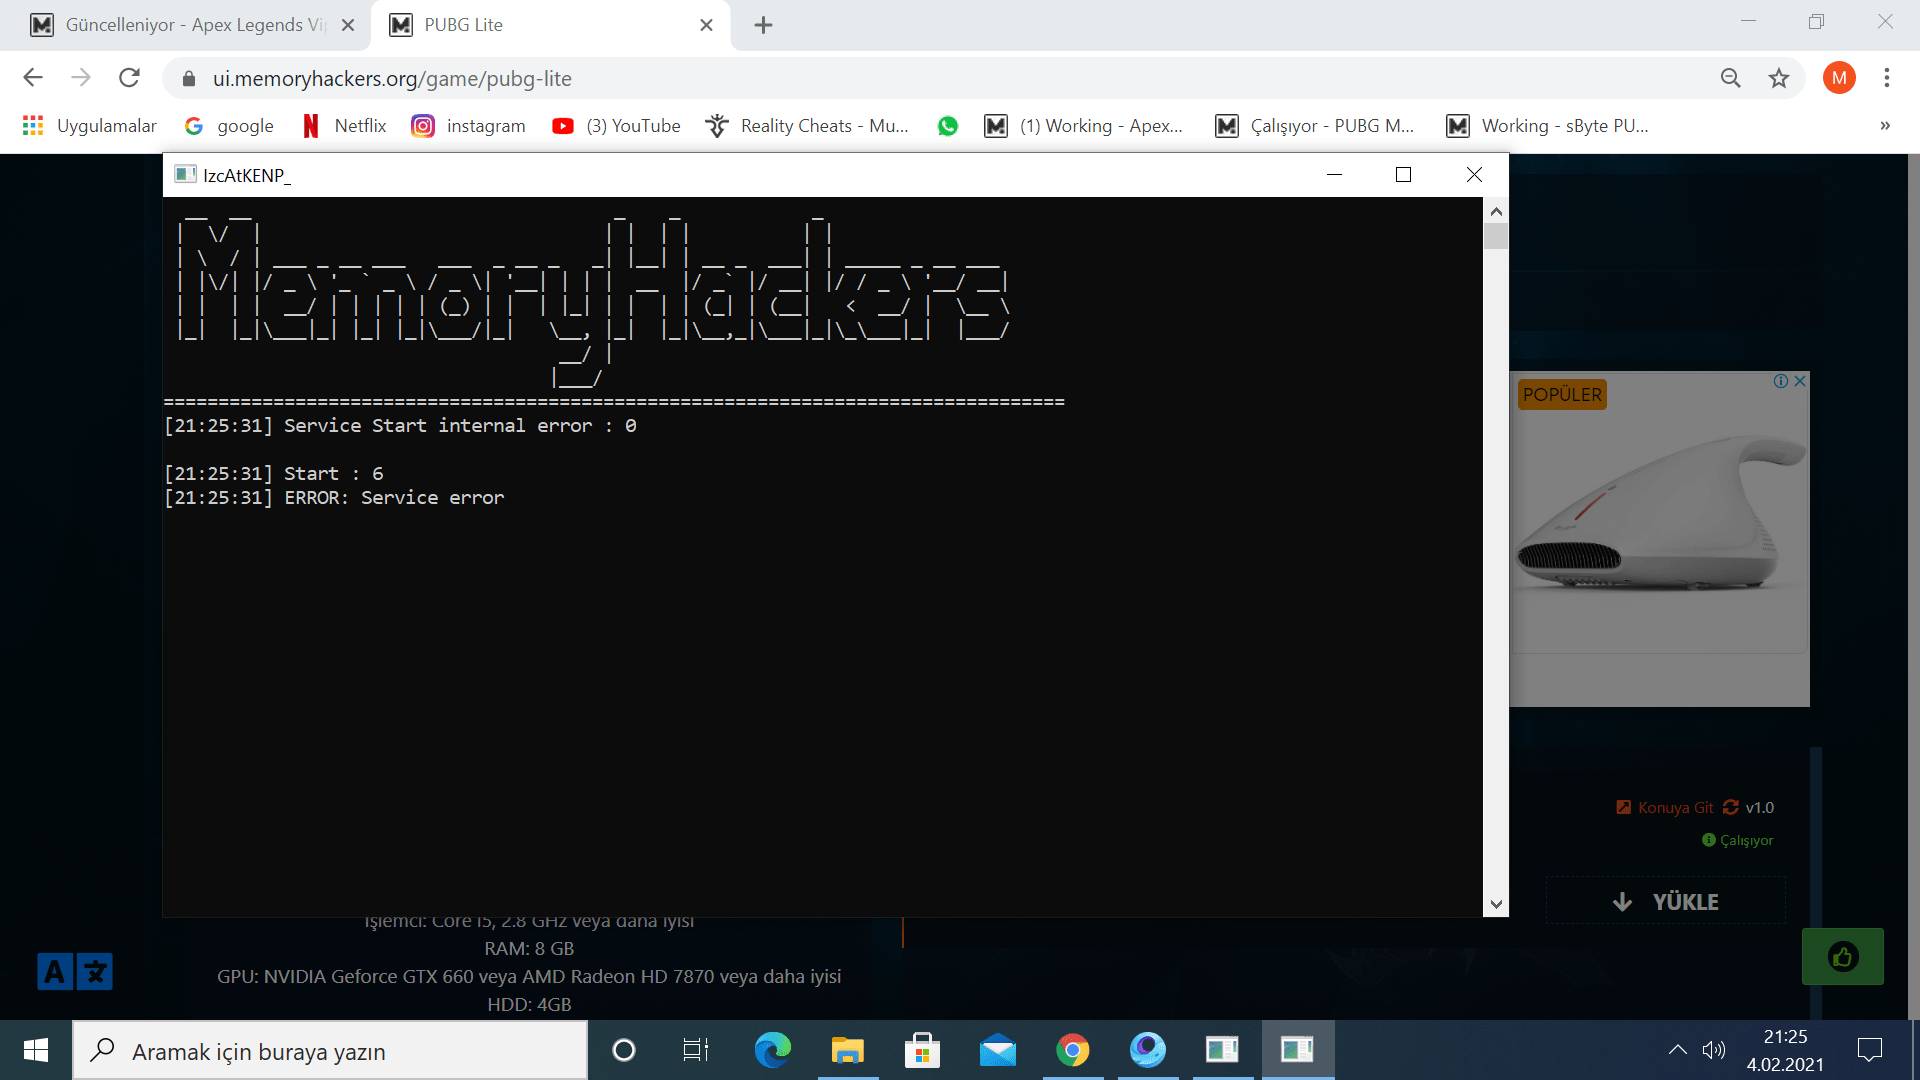Image resolution: width=1920 pixels, height=1080 pixels.
Task: Open the Çalışıyor - PUBG M bookmark
Action: (x=1315, y=126)
